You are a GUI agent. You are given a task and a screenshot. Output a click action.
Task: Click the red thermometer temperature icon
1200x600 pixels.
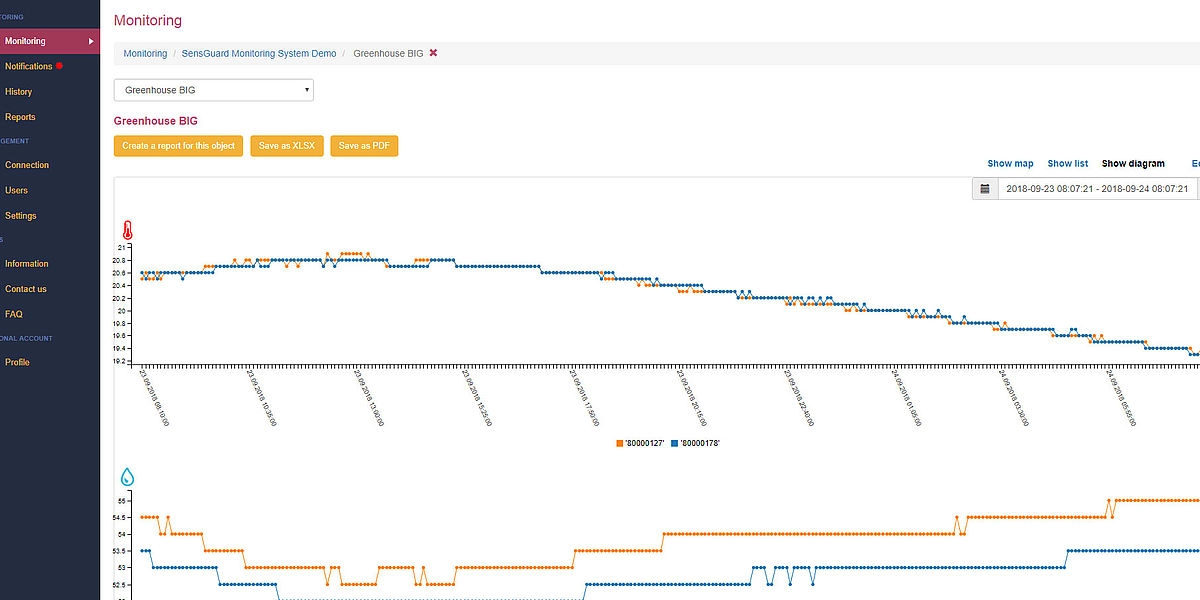(127, 229)
